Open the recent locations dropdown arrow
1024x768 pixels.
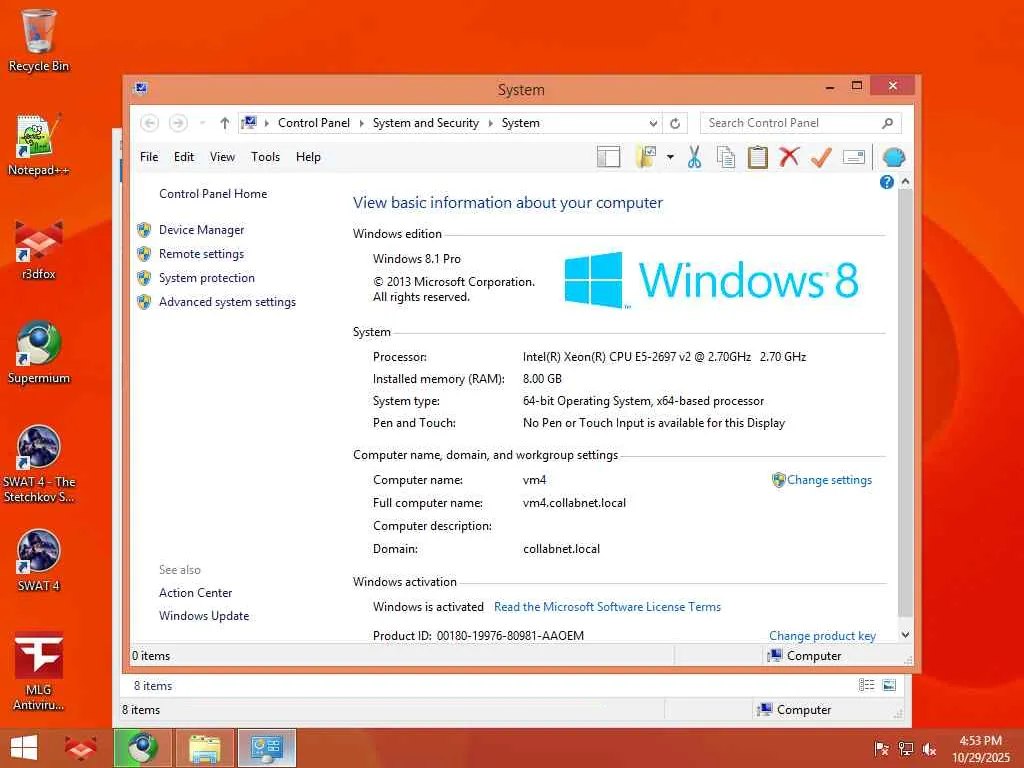pyautogui.click(x=202, y=123)
